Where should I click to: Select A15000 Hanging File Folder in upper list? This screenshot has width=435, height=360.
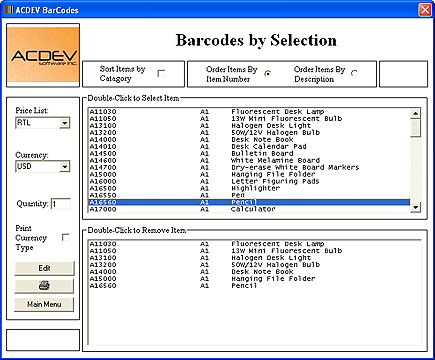pyautogui.click(x=249, y=174)
